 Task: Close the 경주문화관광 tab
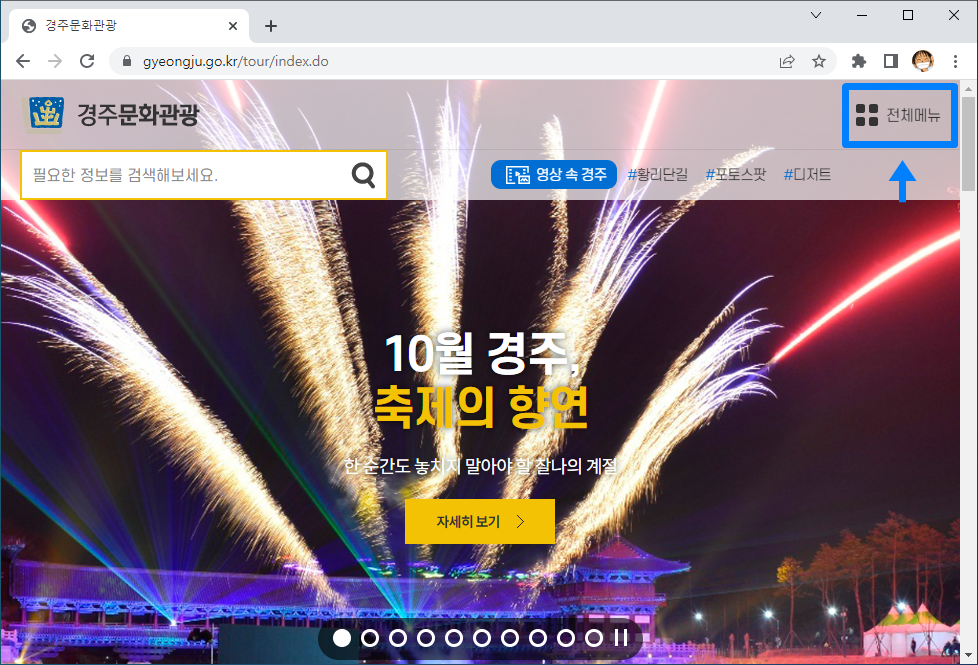coord(233,26)
